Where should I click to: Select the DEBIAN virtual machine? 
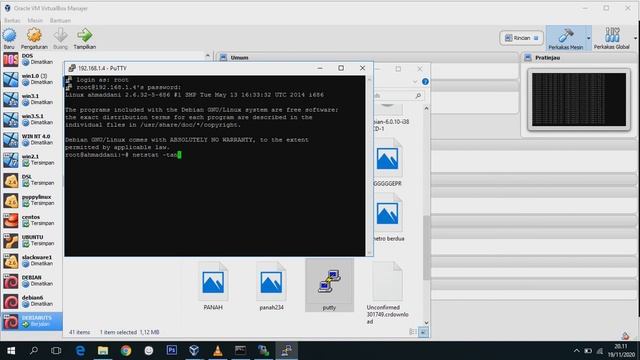(31, 281)
